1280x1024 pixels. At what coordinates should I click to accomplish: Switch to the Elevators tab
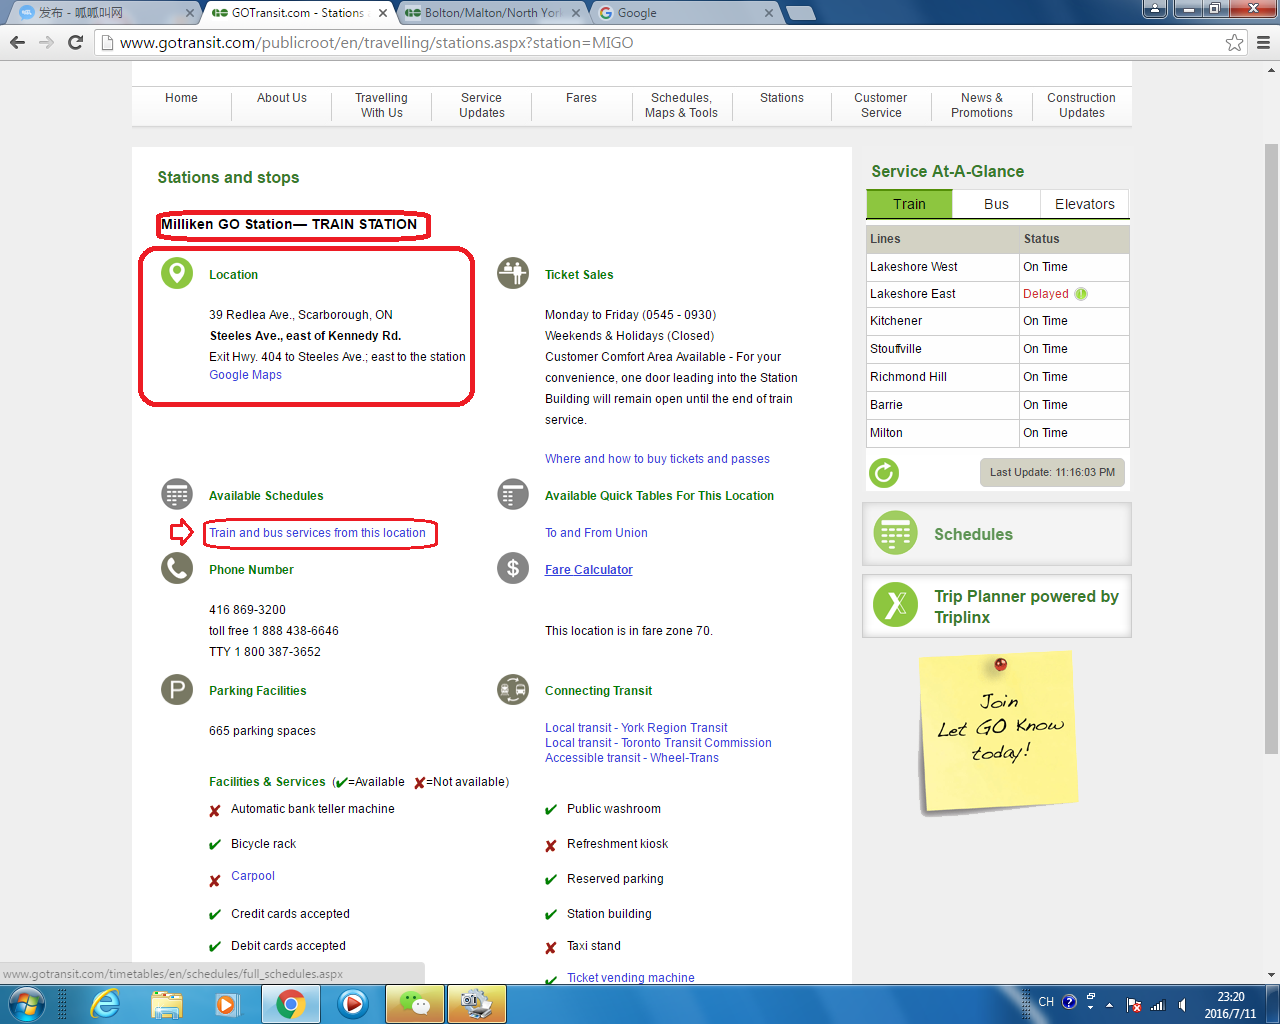(1084, 204)
